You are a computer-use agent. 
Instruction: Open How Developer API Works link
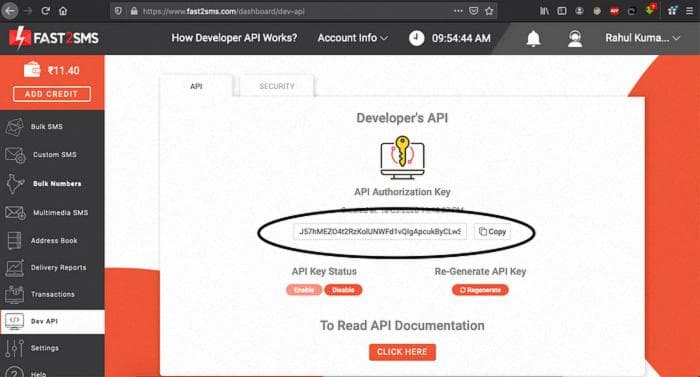[234, 38]
